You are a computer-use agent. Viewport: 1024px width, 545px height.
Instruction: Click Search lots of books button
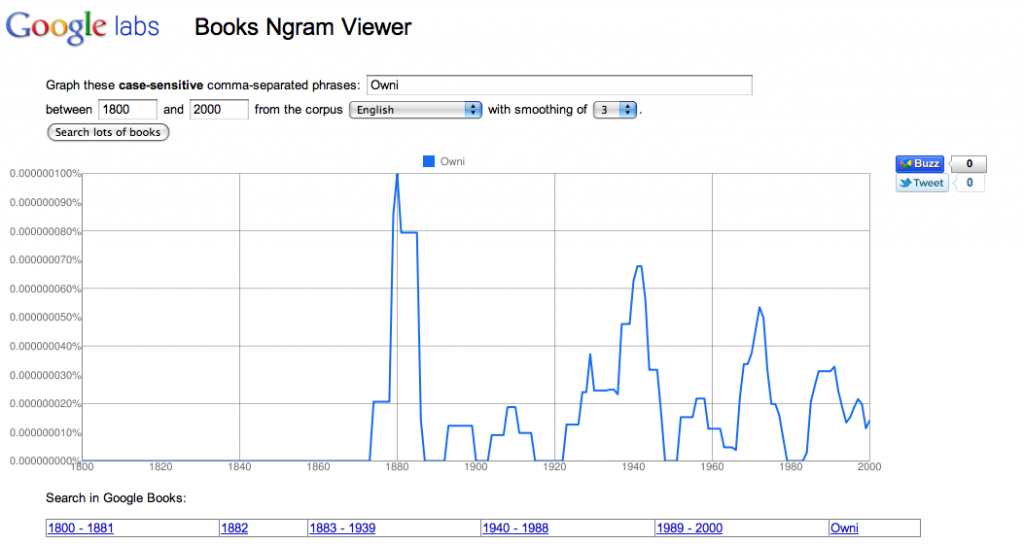[108, 132]
